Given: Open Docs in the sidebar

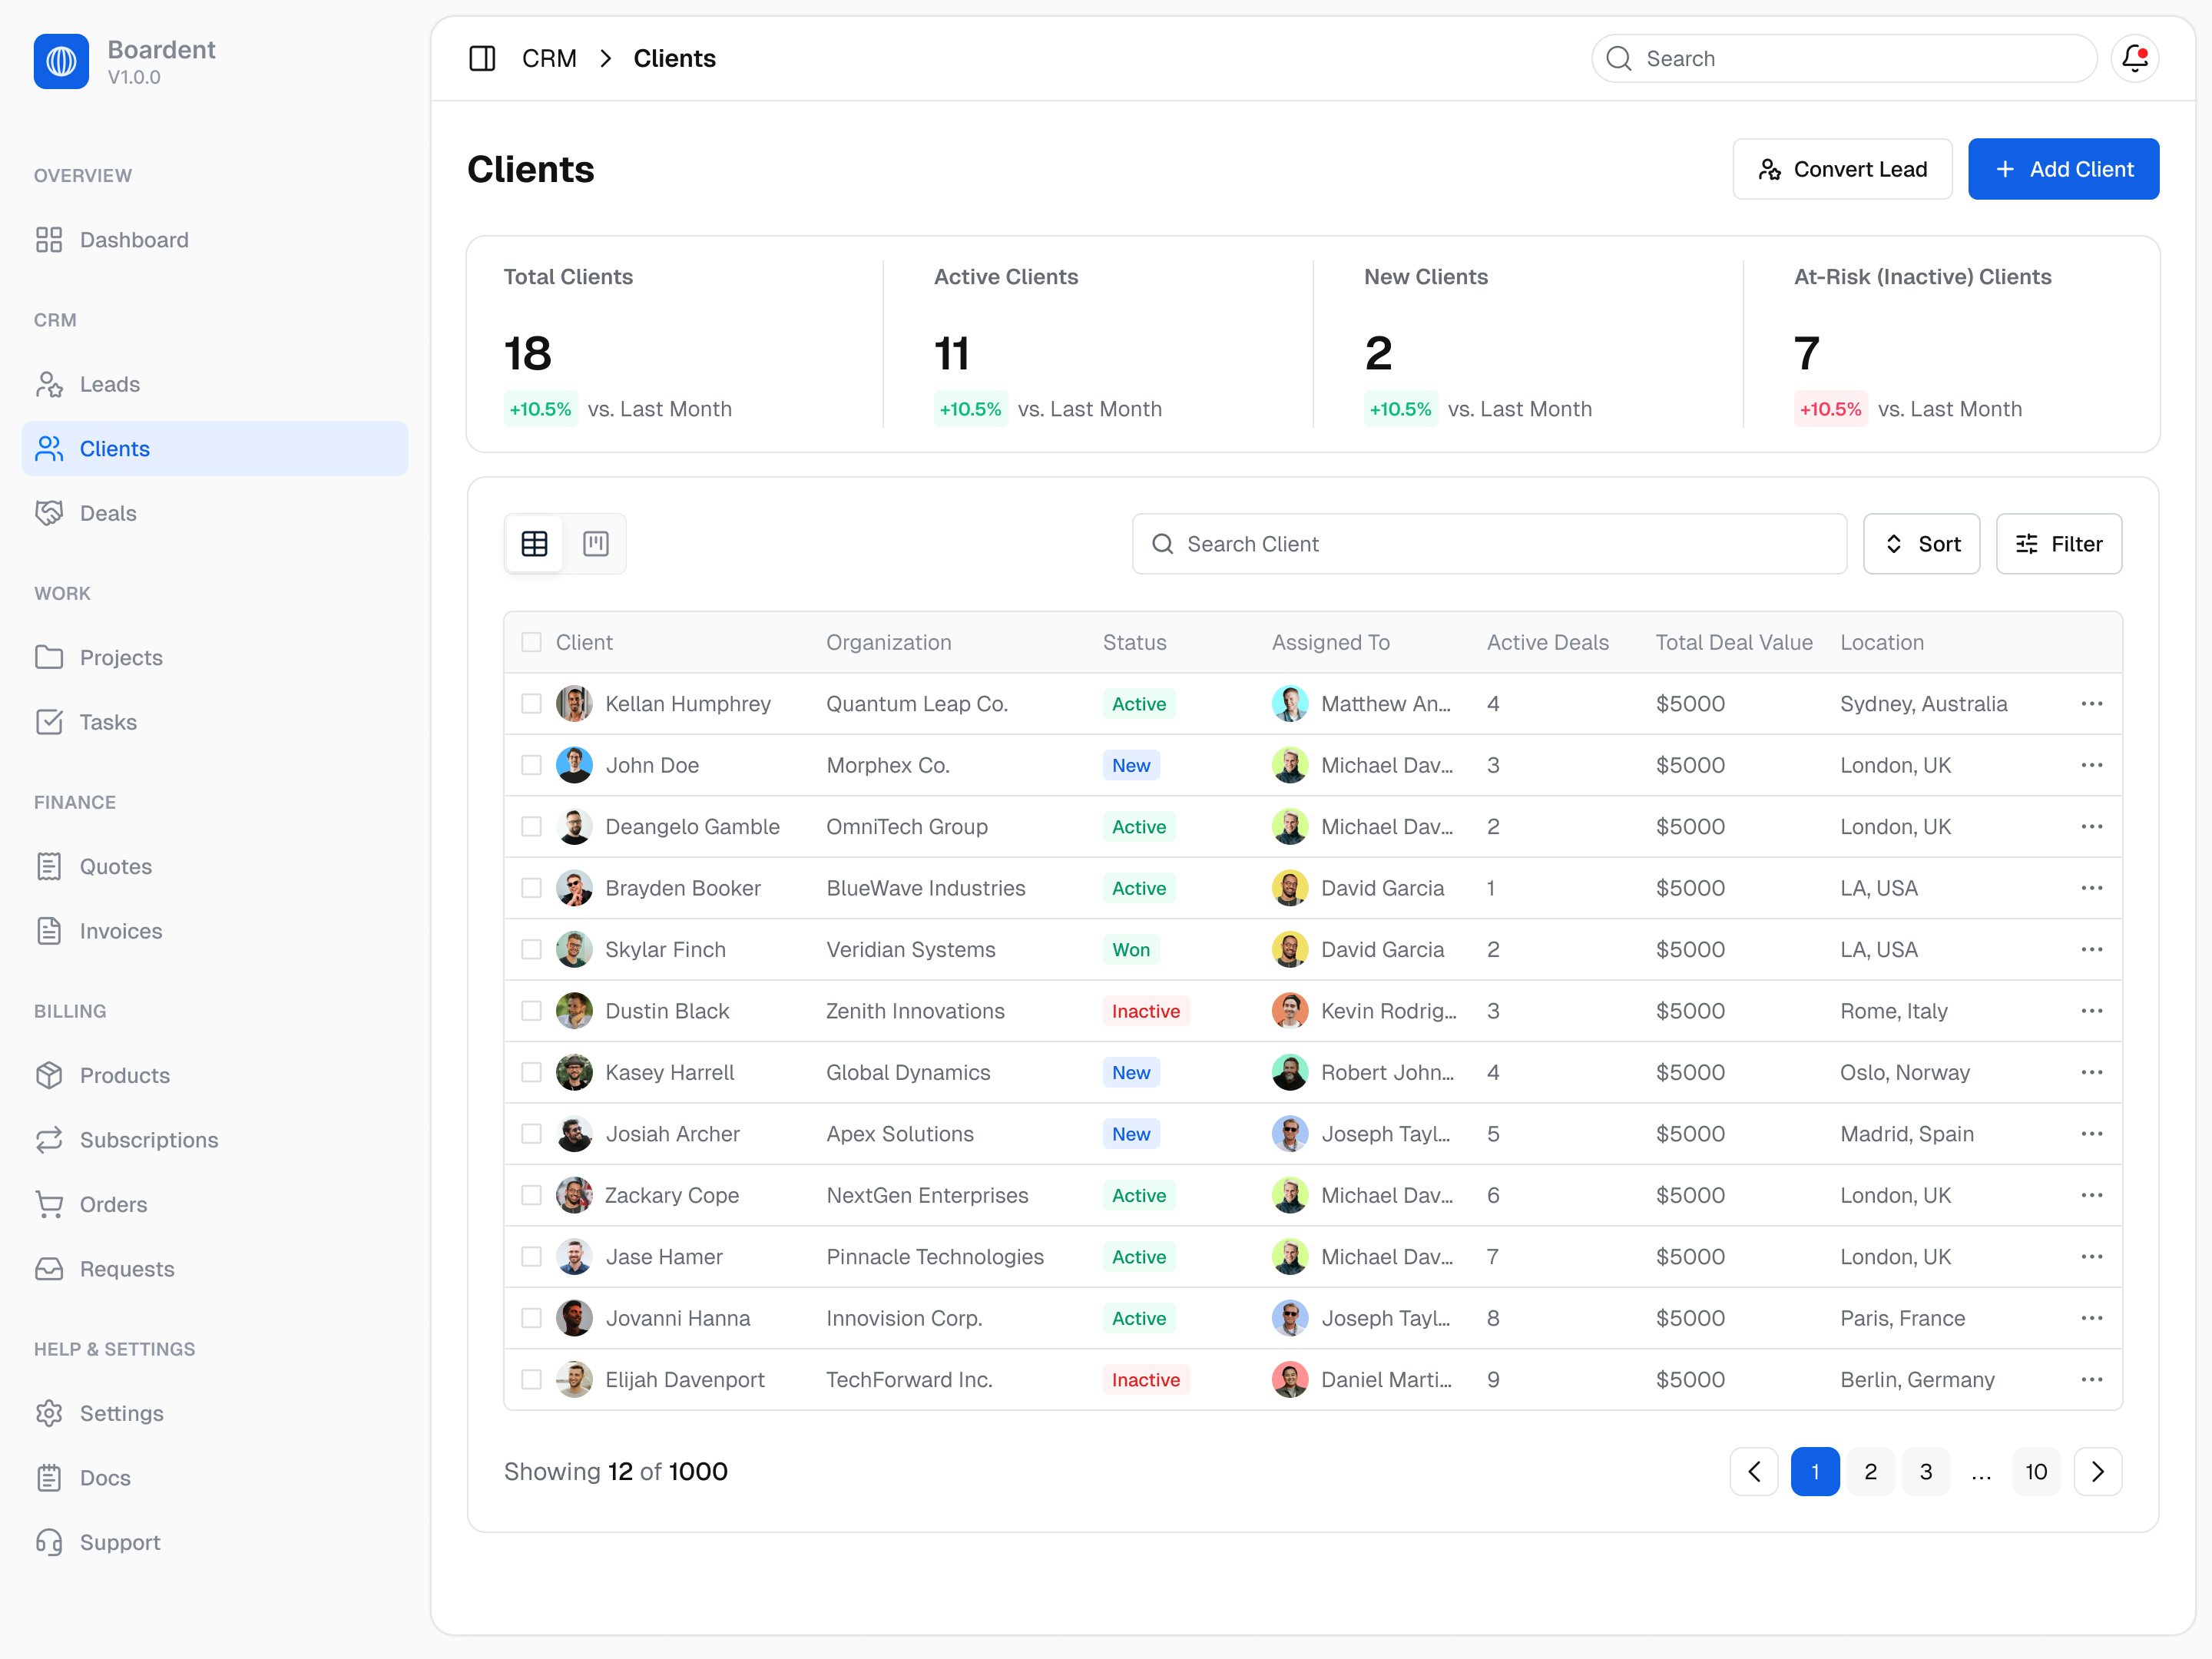Looking at the screenshot, I should 215,1478.
